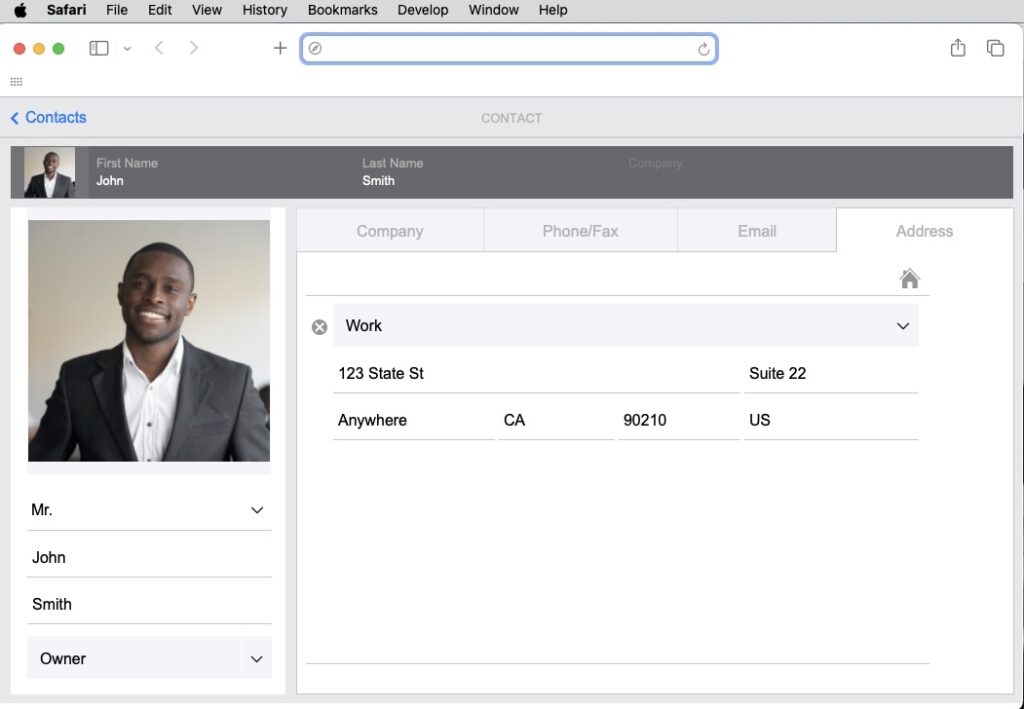The image size is (1024, 709).
Task: Go back with the back arrow
Action: pos(159,48)
